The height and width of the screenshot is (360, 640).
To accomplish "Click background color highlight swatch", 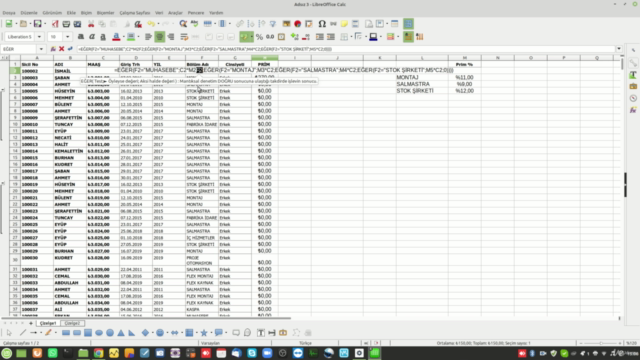I will point(131,37).
